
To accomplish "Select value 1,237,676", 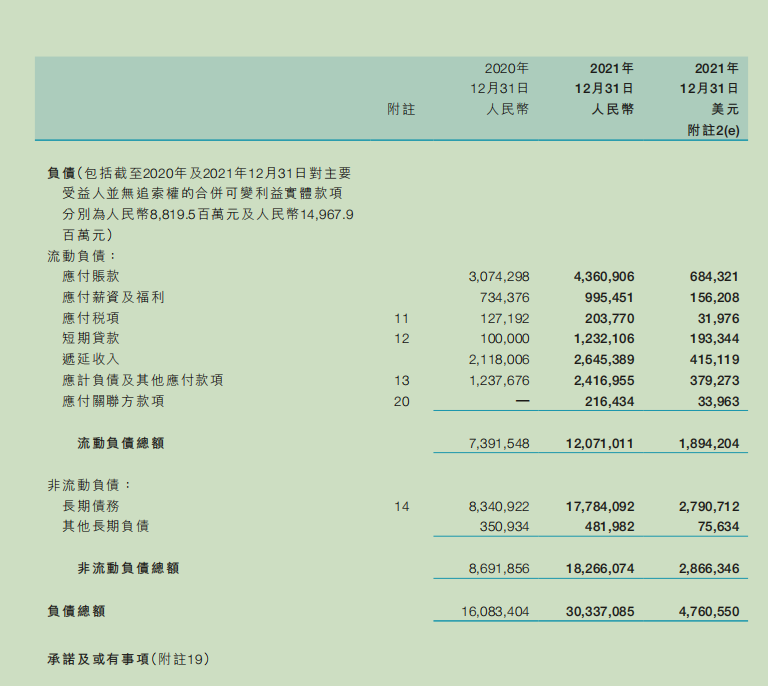I will (x=499, y=381).
